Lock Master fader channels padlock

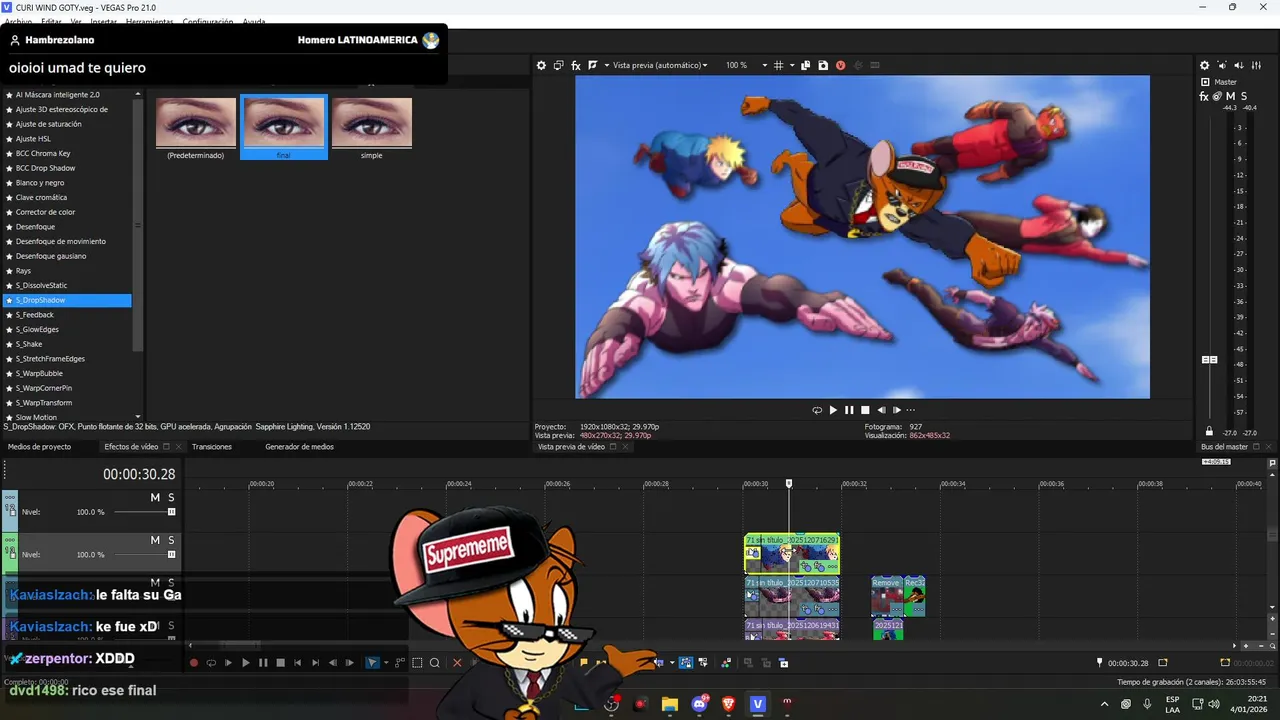pos(1209,432)
